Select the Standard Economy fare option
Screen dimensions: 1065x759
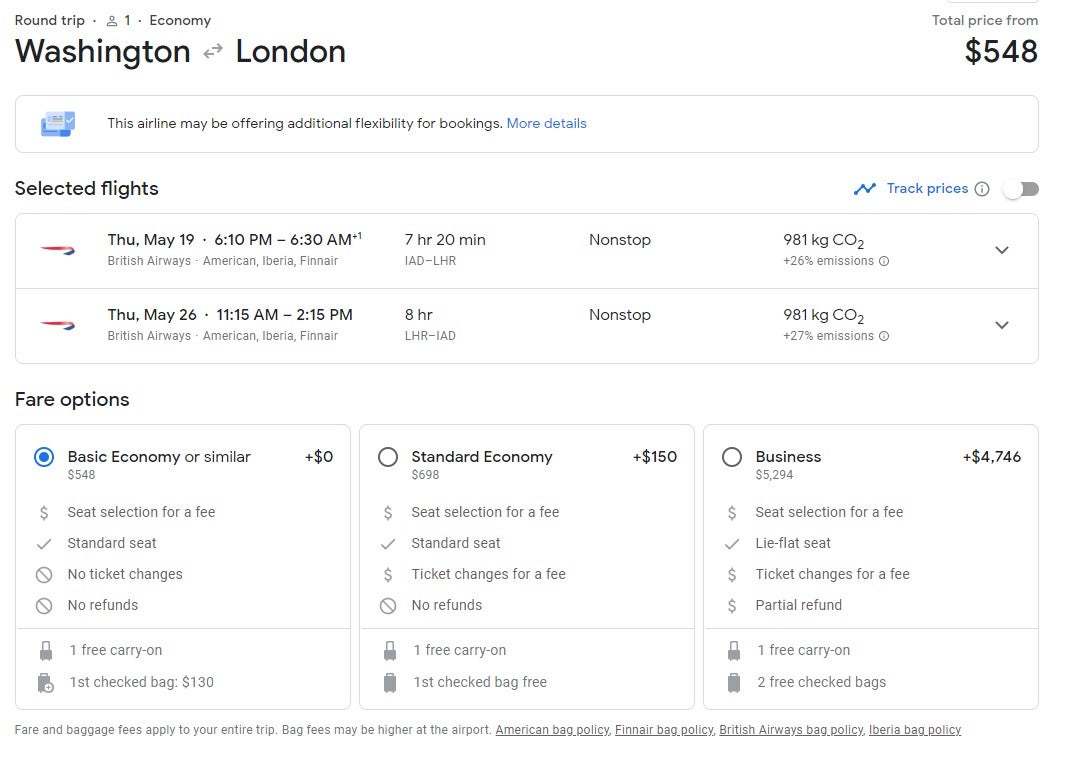coord(388,457)
